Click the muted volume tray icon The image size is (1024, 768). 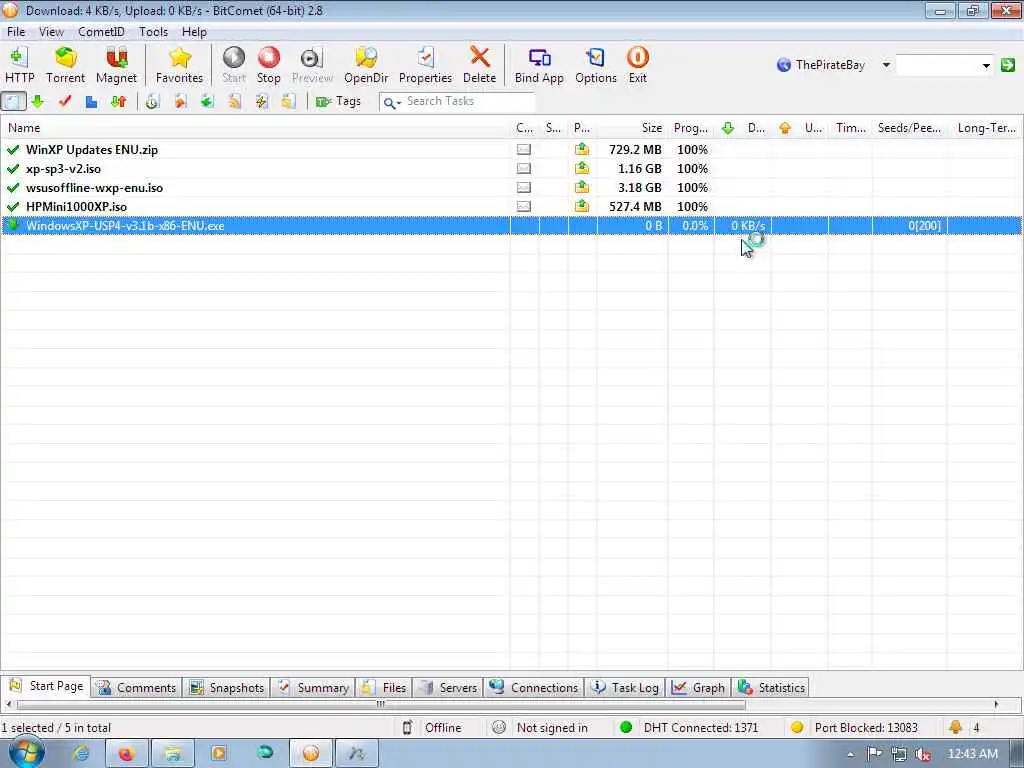[x=923, y=754]
